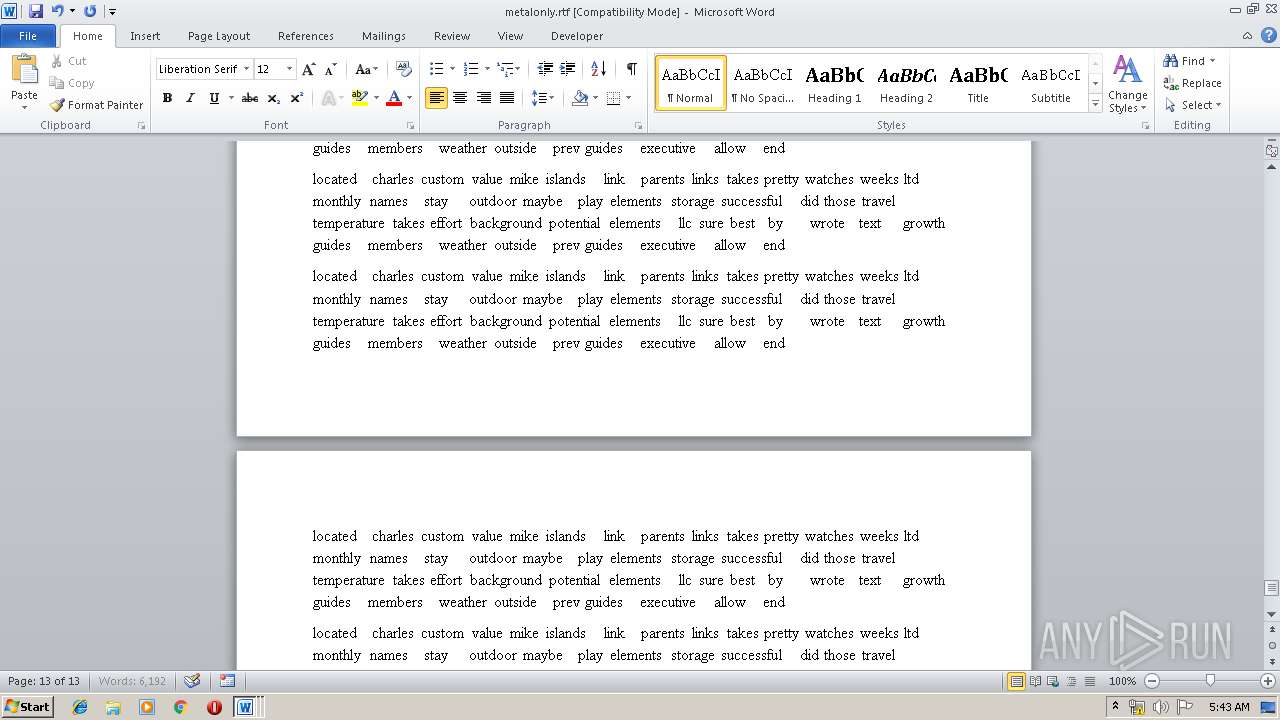The image size is (1280, 720).
Task: Click the proofing errors icon in status bar
Action: [192, 681]
